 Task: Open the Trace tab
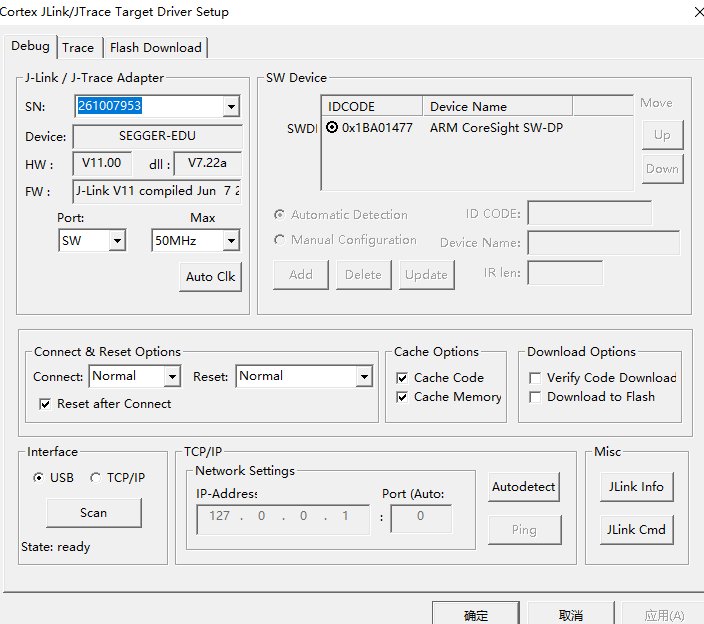click(78, 48)
